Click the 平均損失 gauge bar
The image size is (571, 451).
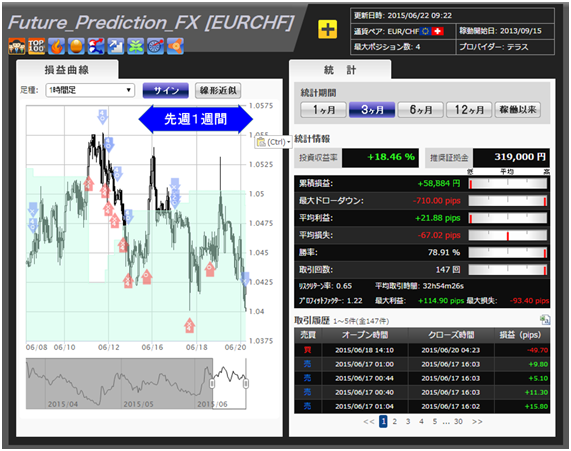click(x=508, y=235)
